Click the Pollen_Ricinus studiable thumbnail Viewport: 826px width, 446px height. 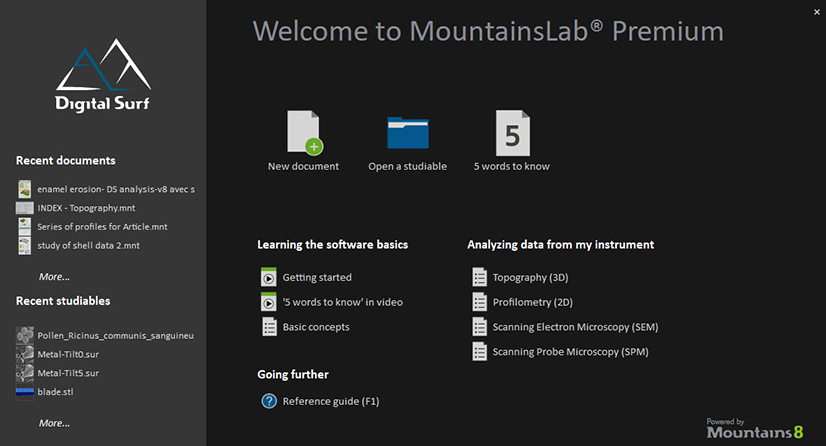tap(24, 335)
